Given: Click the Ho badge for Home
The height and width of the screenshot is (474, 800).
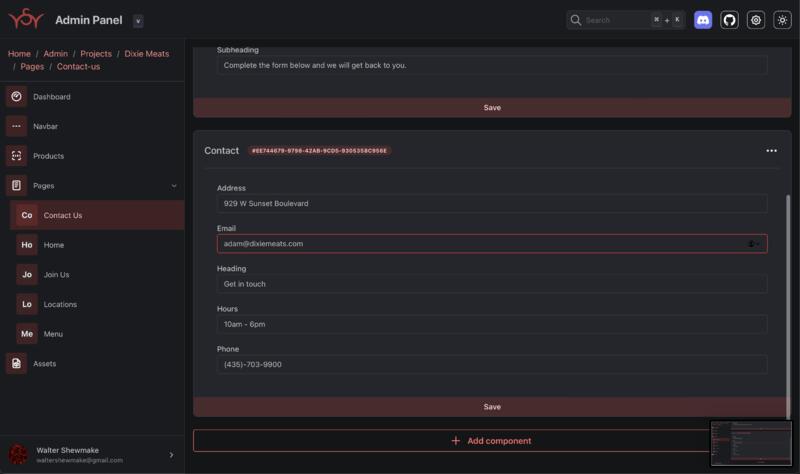Looking at the screenshot, I should 27,245.
